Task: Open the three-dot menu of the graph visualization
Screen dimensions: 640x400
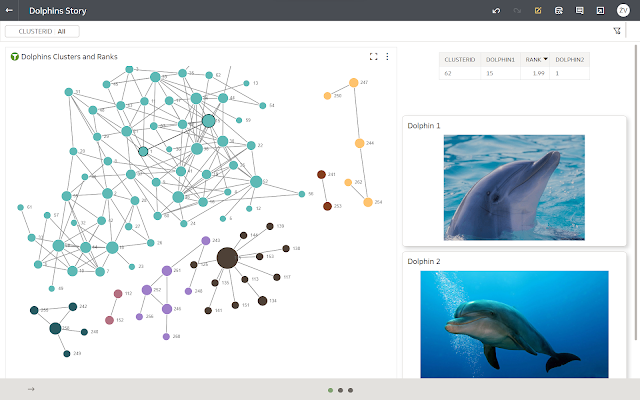Action: tap(387, 56)
